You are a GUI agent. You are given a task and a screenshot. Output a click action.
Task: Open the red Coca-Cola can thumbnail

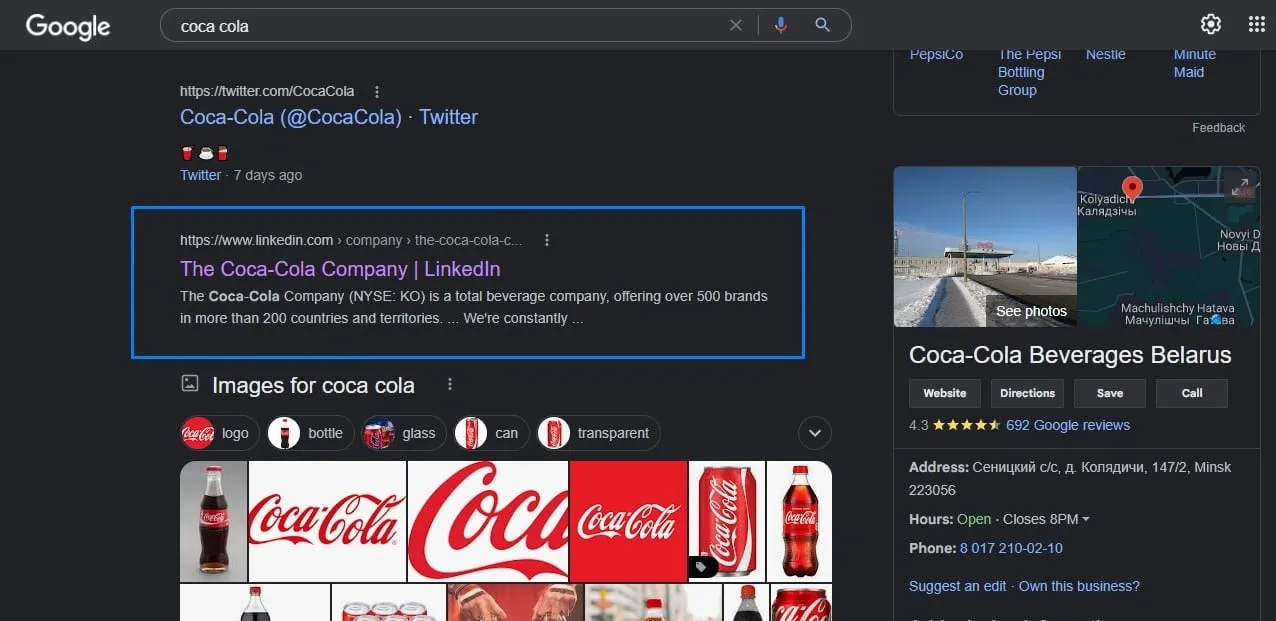(727, 521)
